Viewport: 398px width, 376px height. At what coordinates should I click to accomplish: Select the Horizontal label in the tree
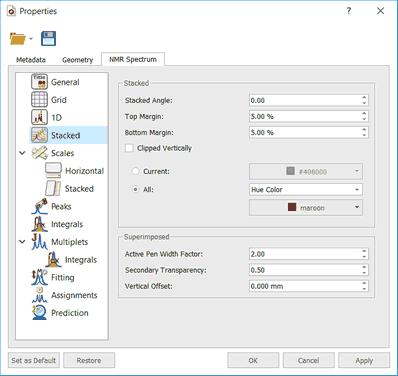(84, 171)
